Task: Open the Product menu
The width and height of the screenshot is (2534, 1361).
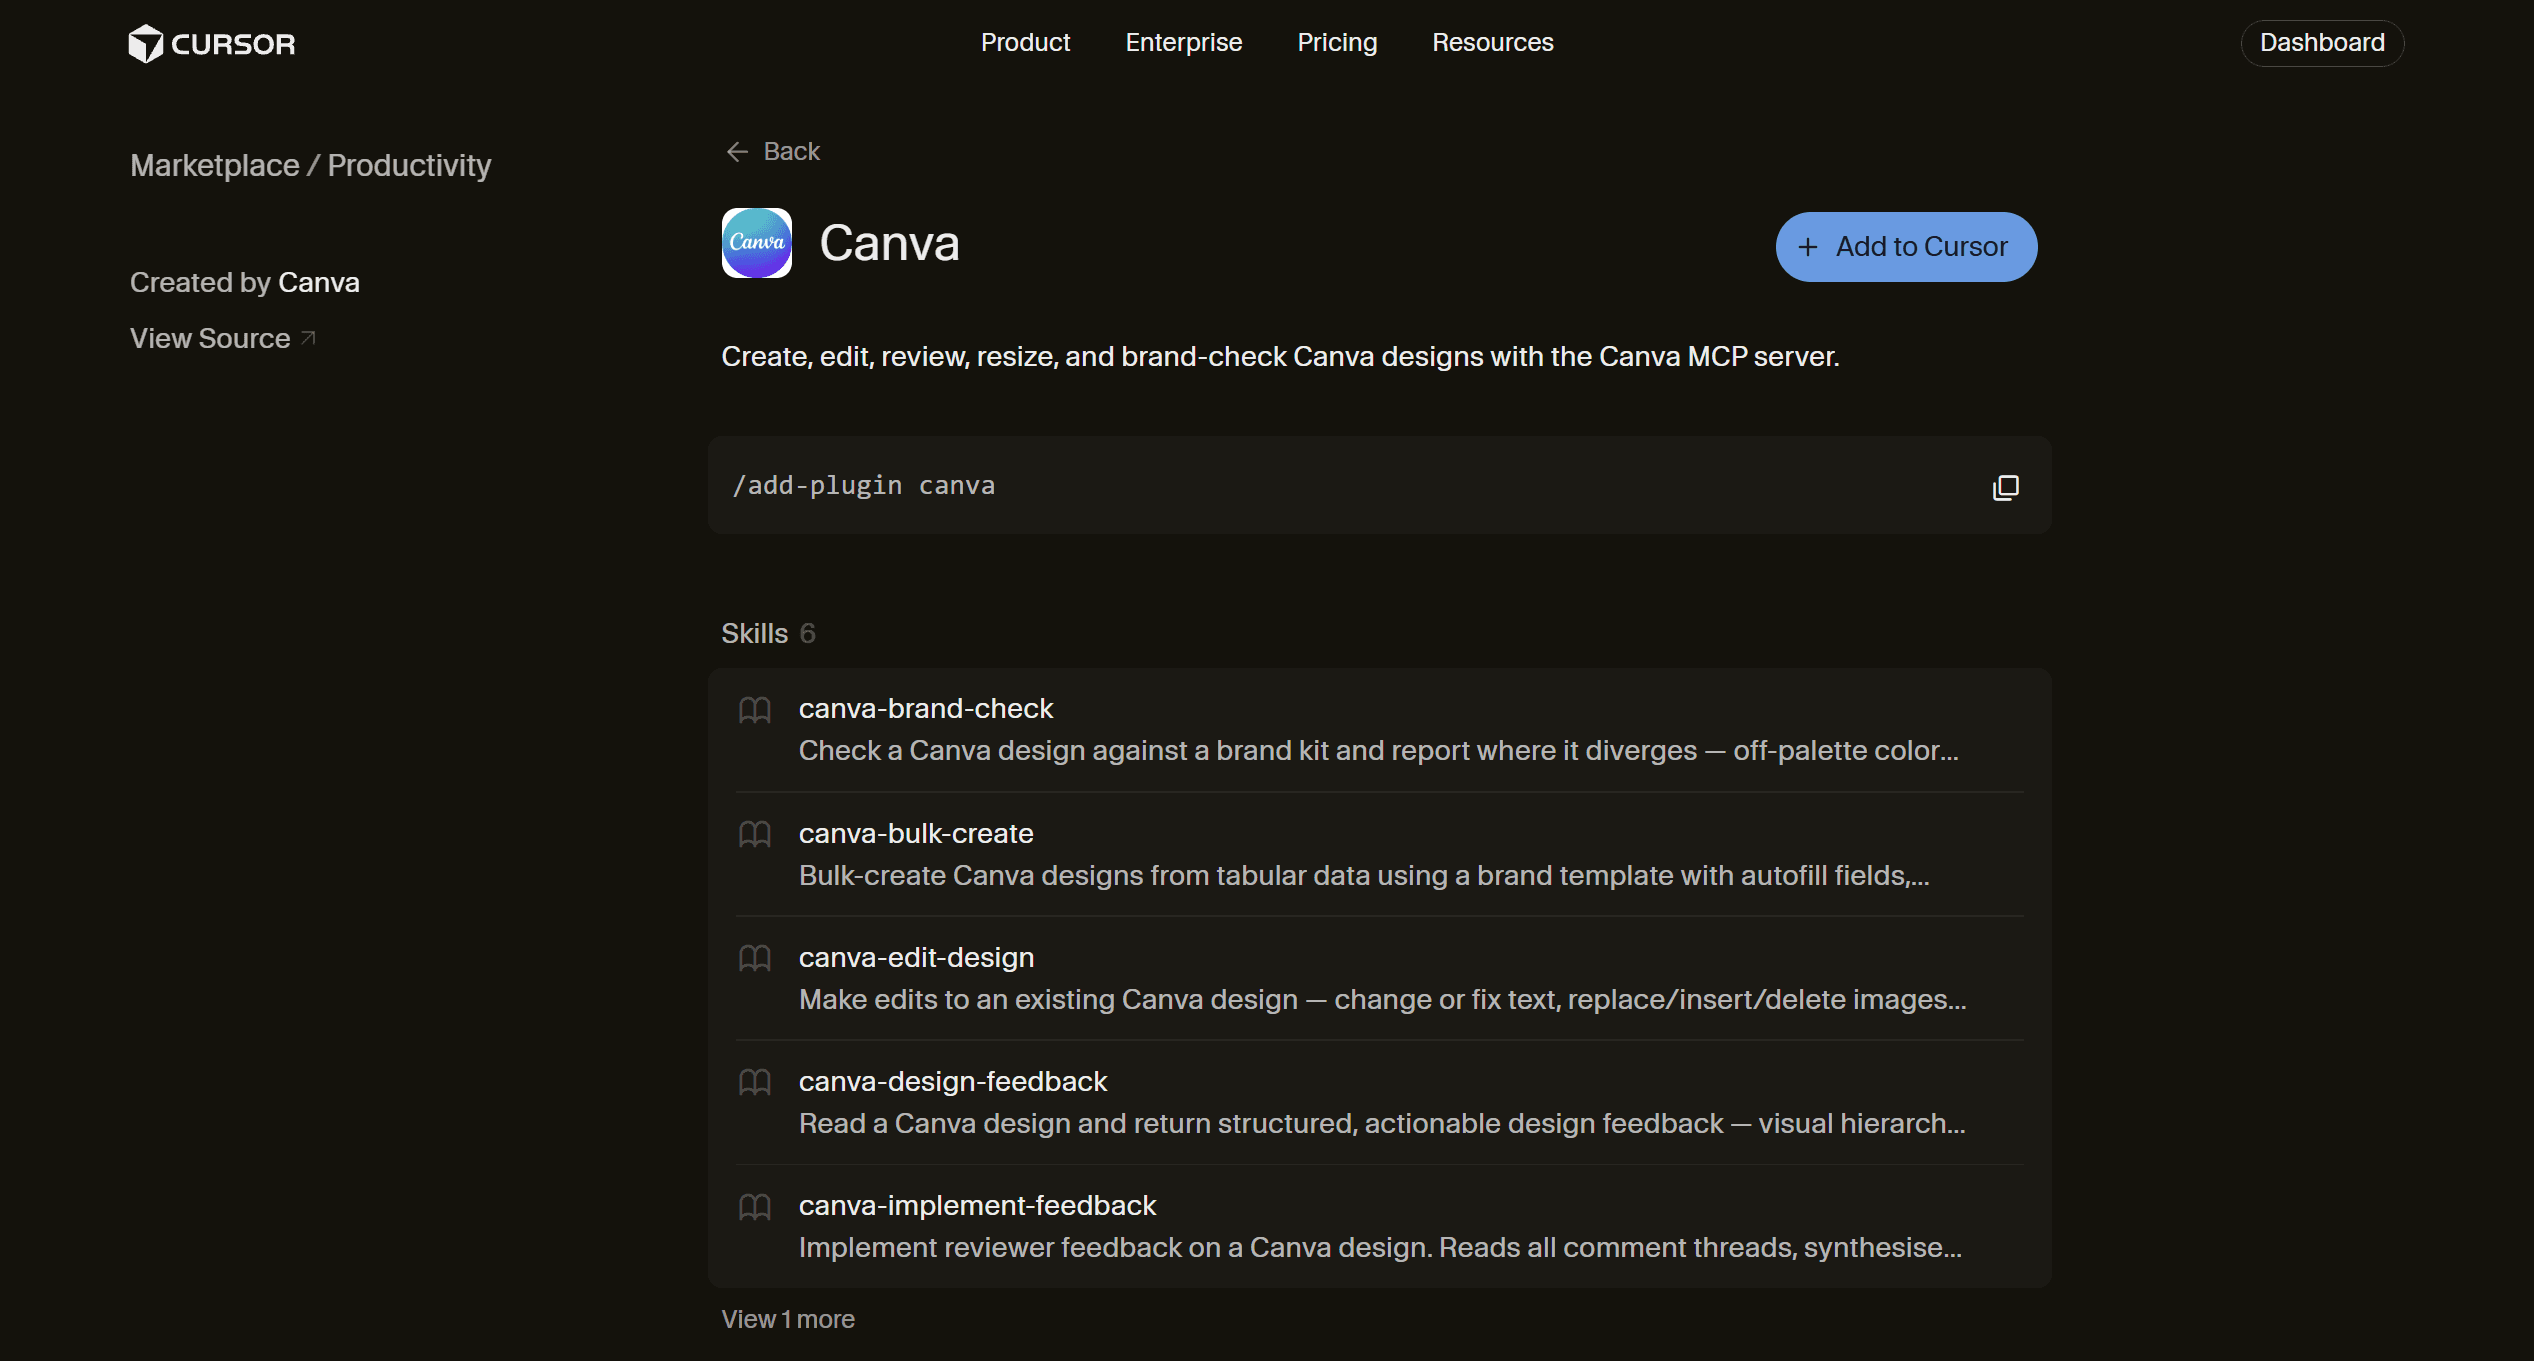Action: [1025, 43]
